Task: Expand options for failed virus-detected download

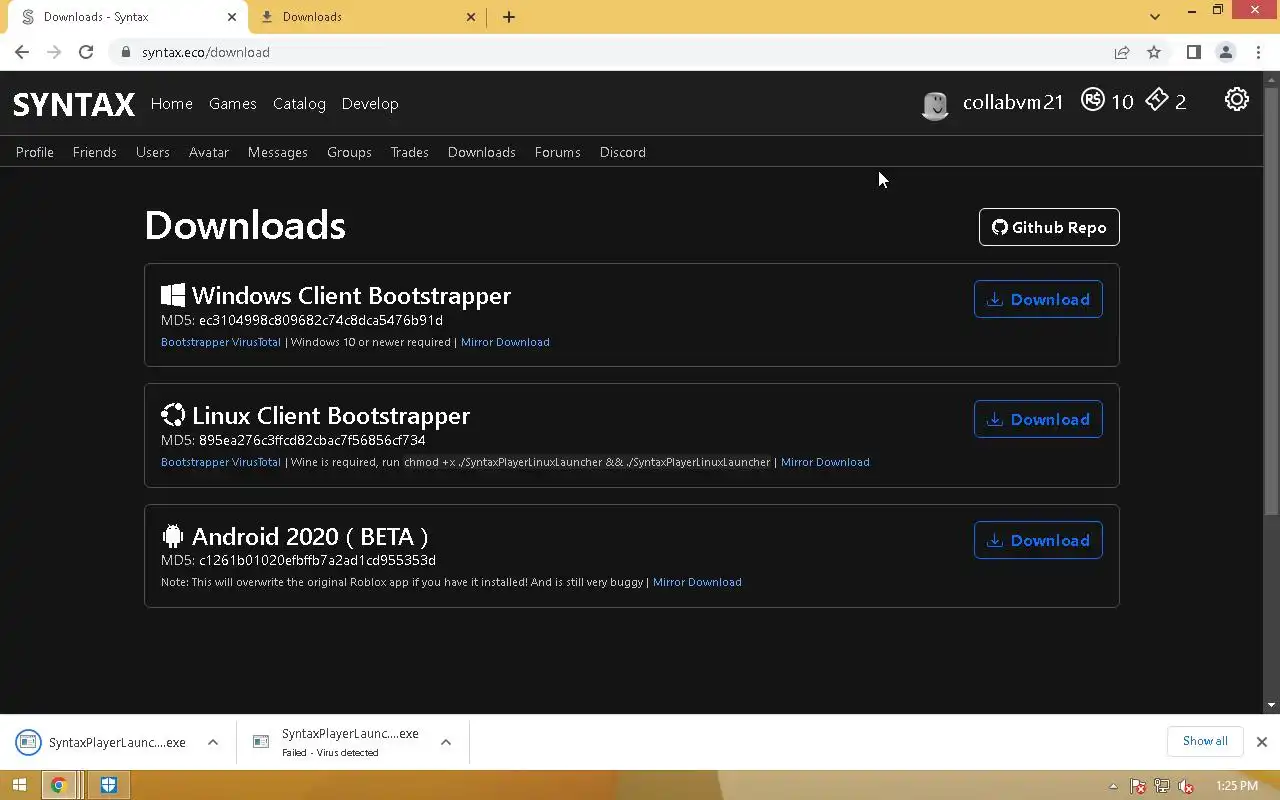Action: (446, 742)
